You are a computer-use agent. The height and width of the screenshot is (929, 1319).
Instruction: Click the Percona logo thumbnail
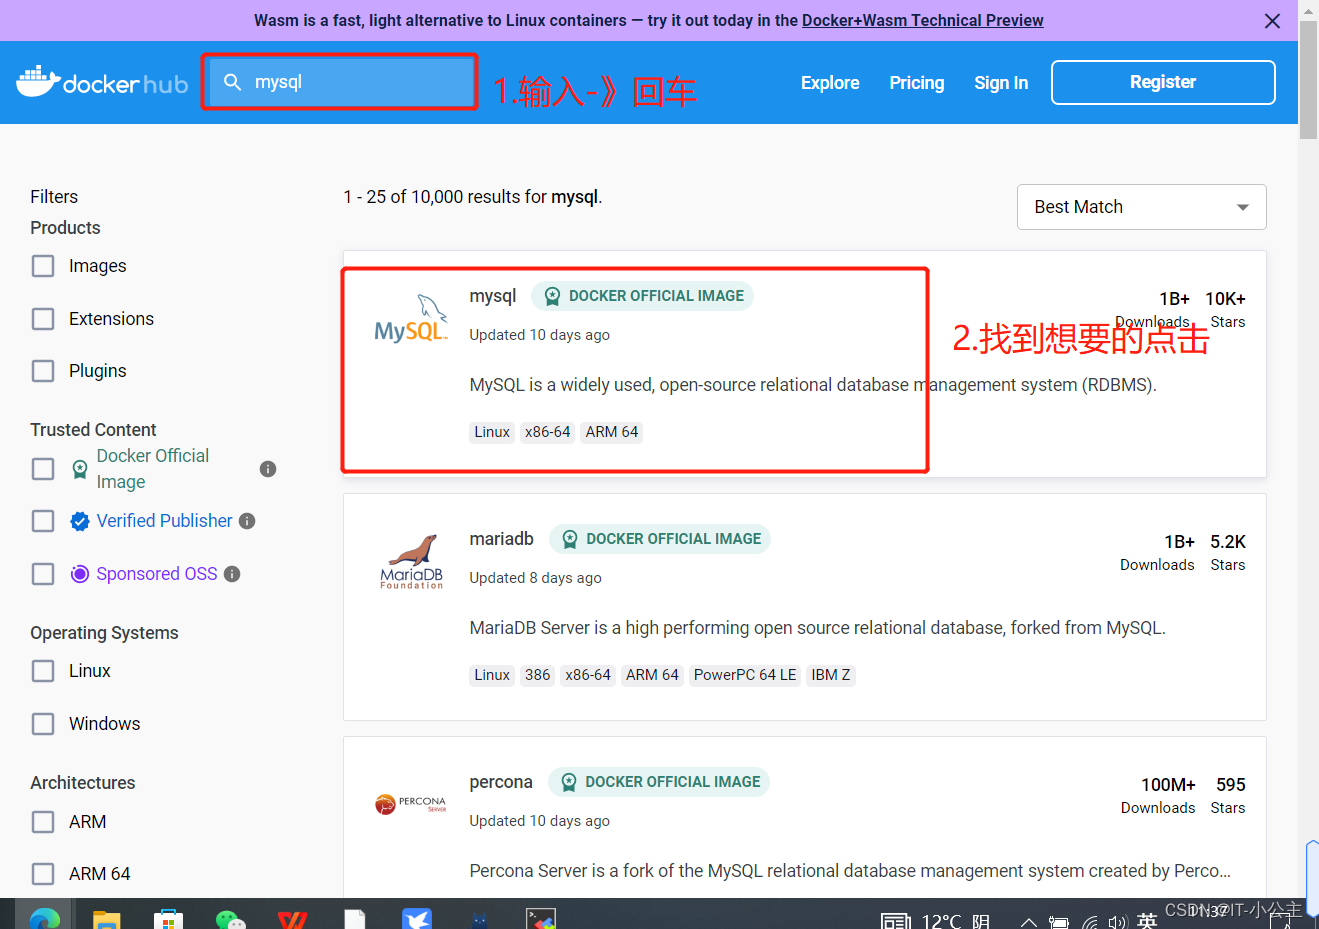(411, 804)
